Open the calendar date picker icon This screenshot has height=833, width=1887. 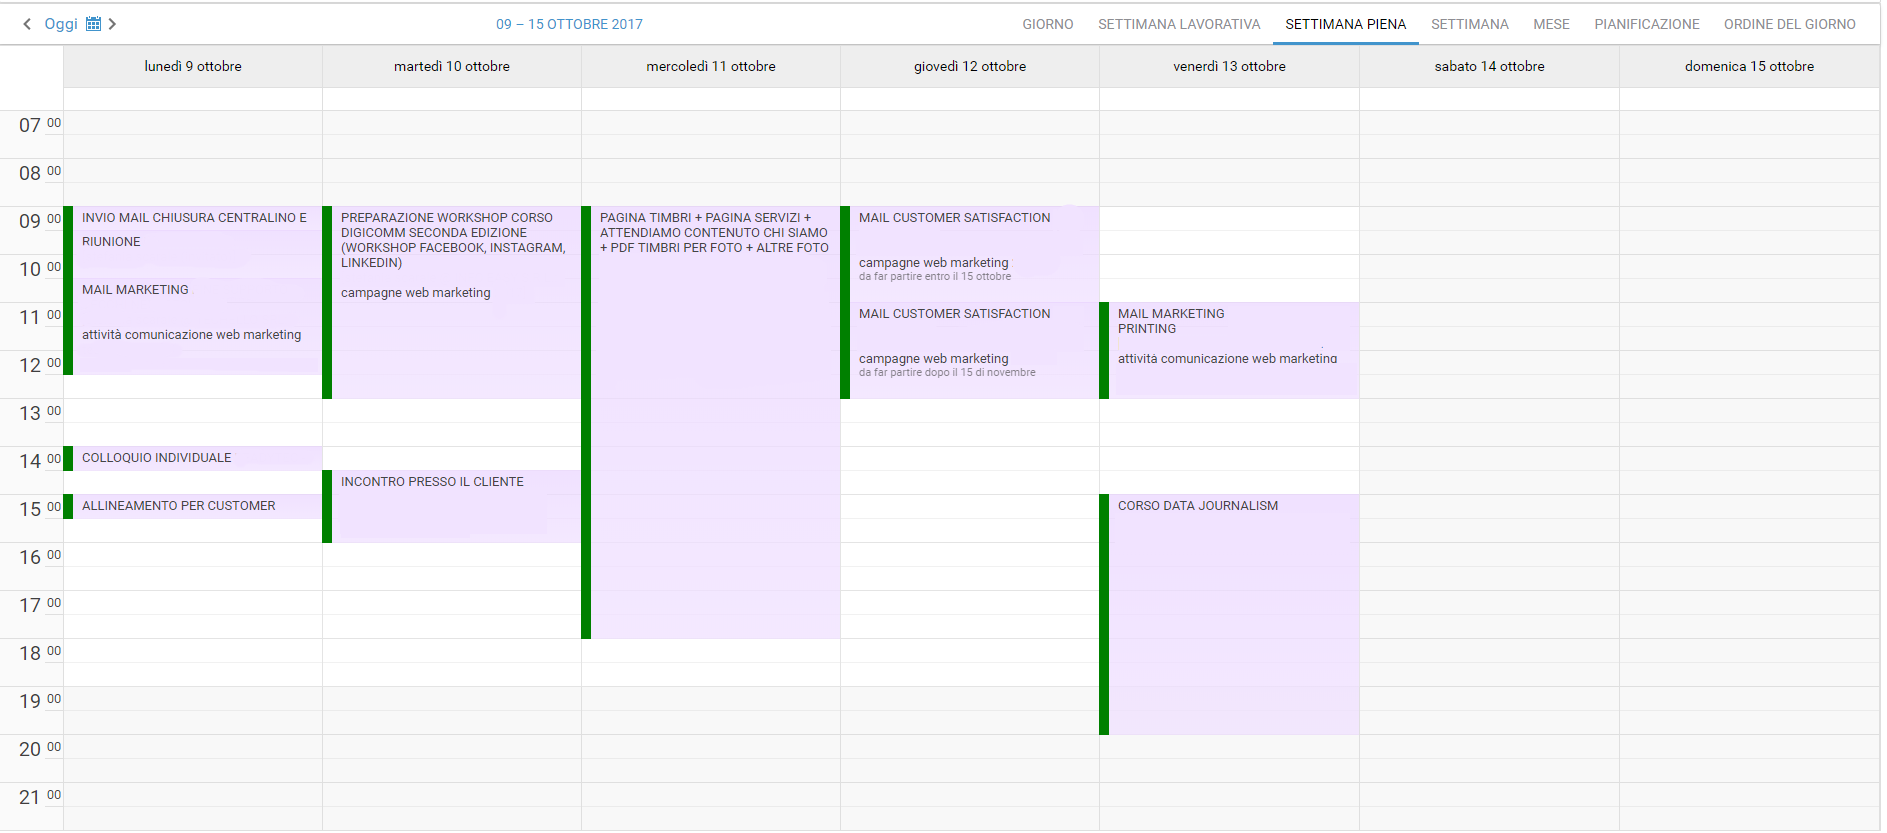(93, 24)
